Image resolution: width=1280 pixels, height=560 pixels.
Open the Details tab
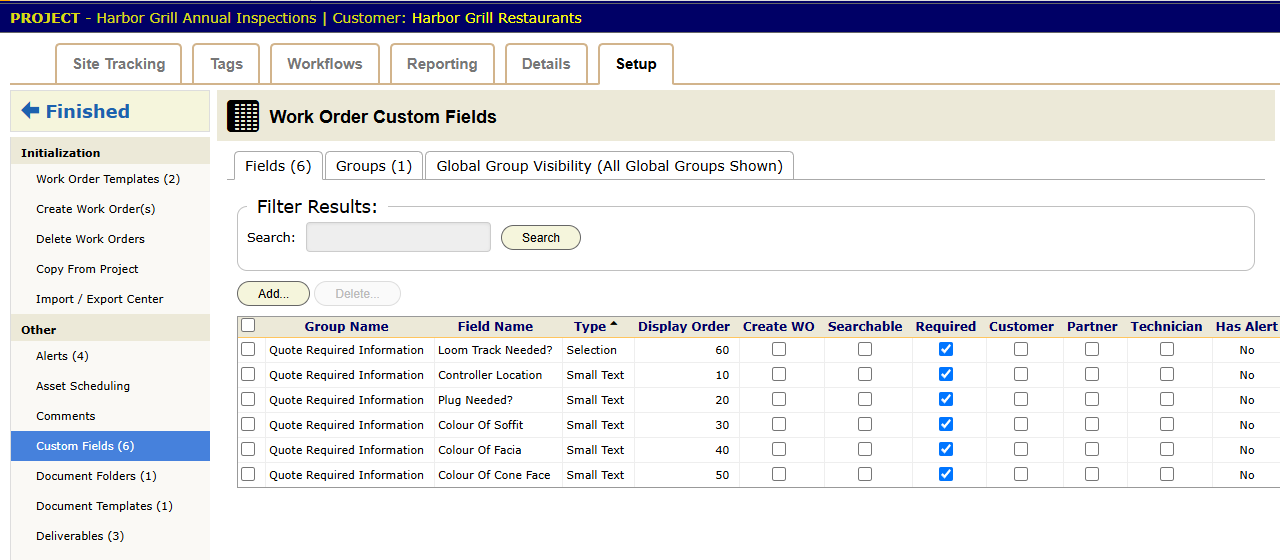(x=546, y=64)
